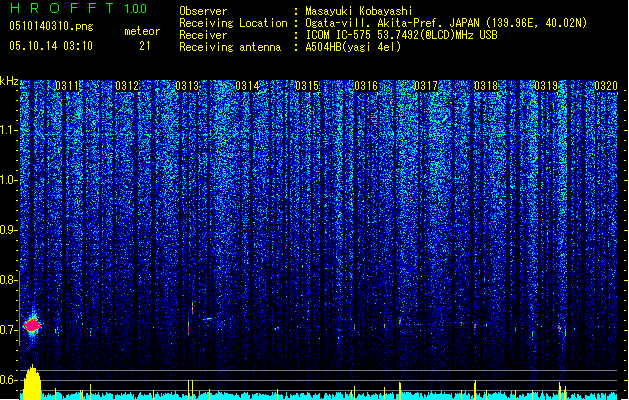Click the 0.9 kHz axis label

(9, 230)
